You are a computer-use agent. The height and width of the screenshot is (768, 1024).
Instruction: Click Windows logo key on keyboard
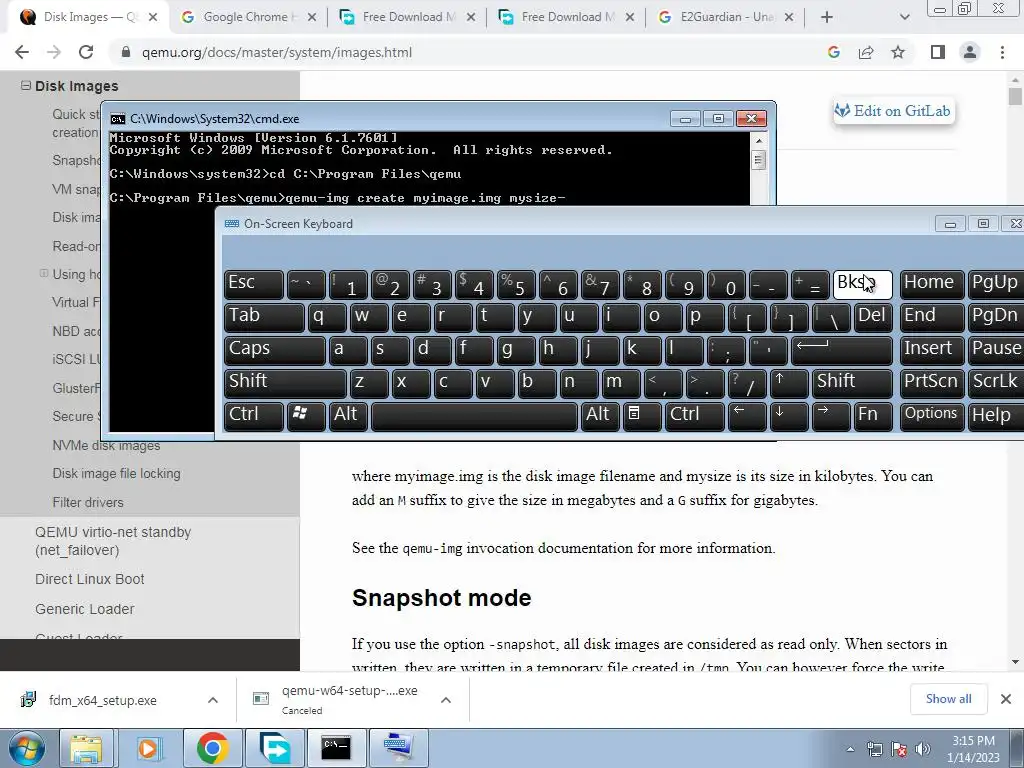point(306,416)
